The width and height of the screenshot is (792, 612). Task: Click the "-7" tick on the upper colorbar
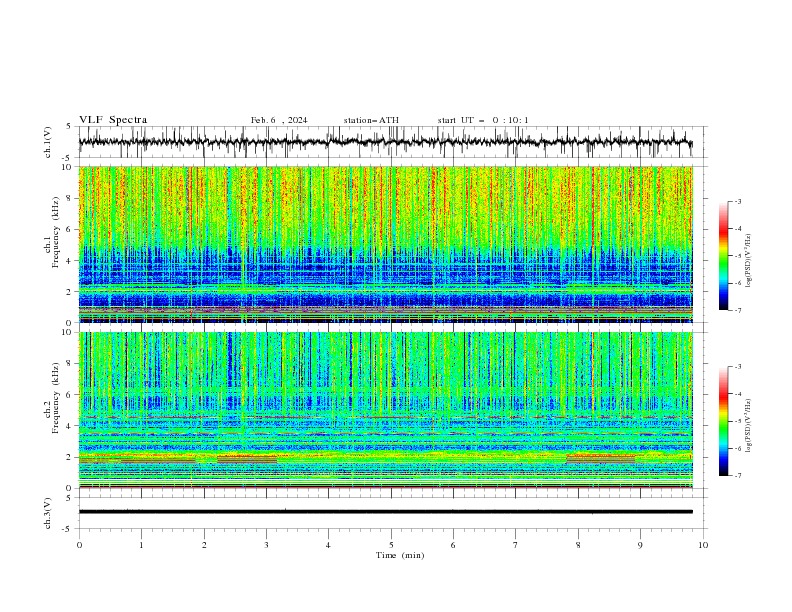click(737, 310)
